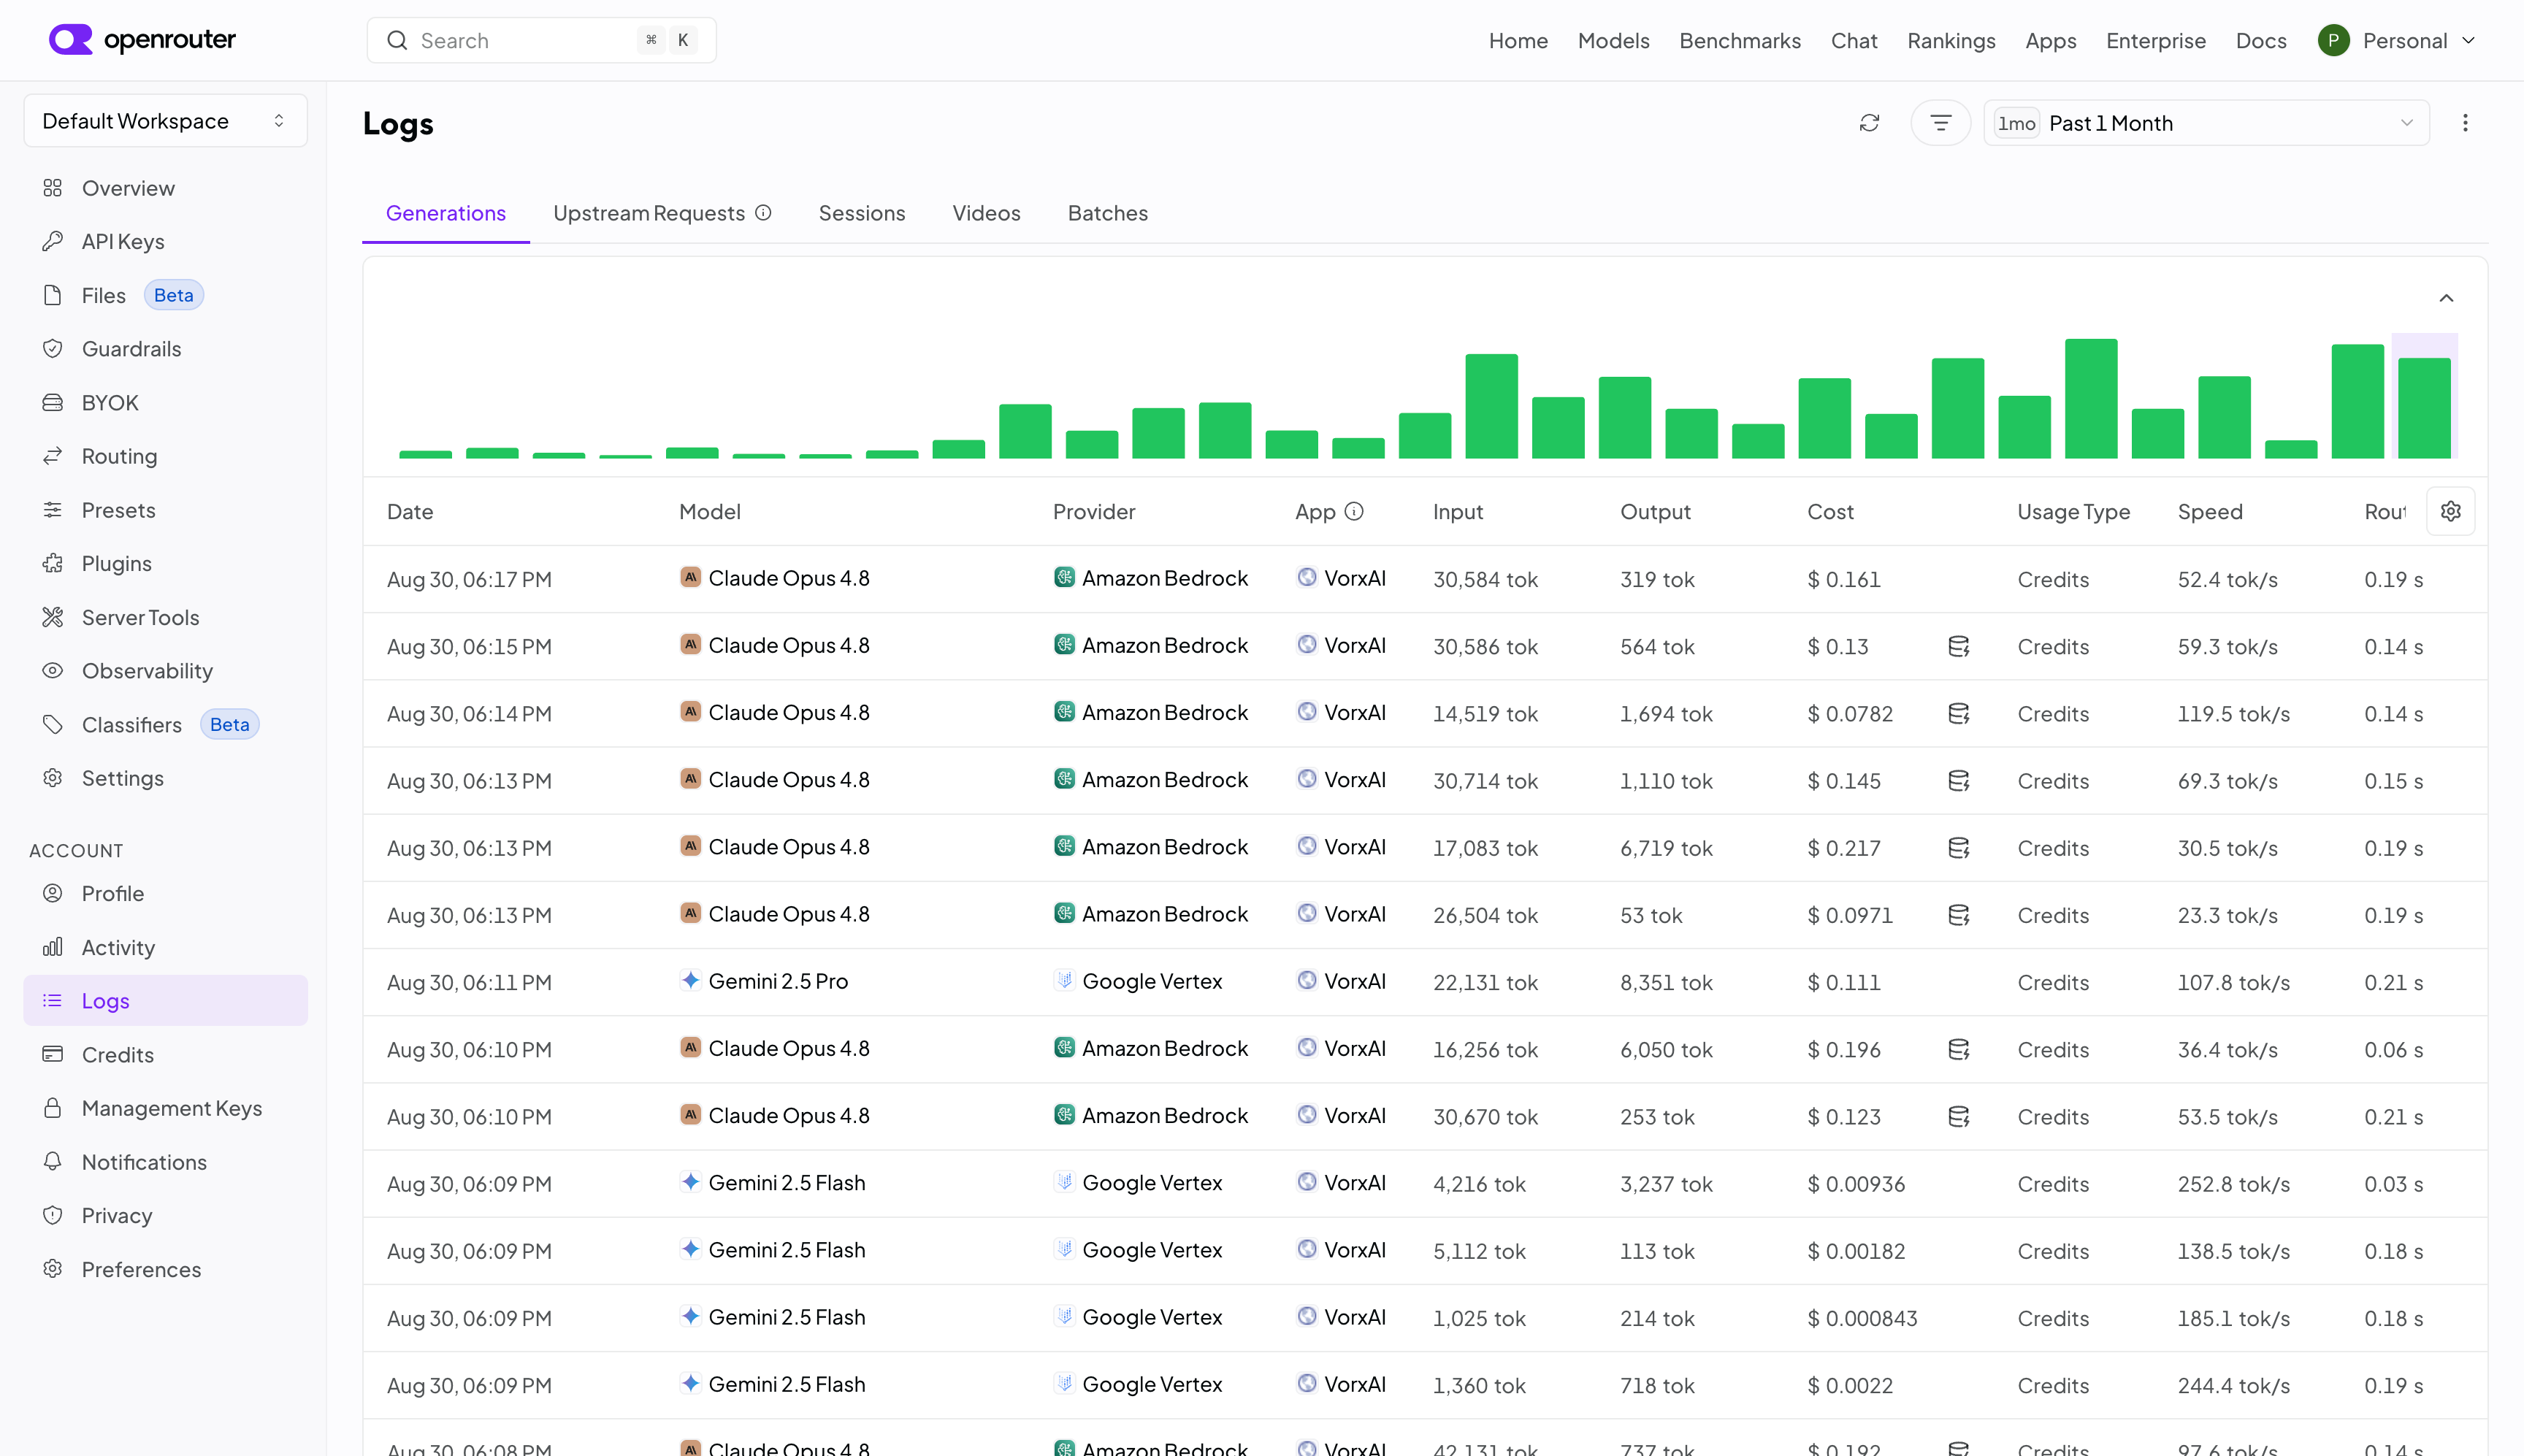Screen dimensions: 2524x1456
Task: Open the filter icon button
Action: 1940,123
